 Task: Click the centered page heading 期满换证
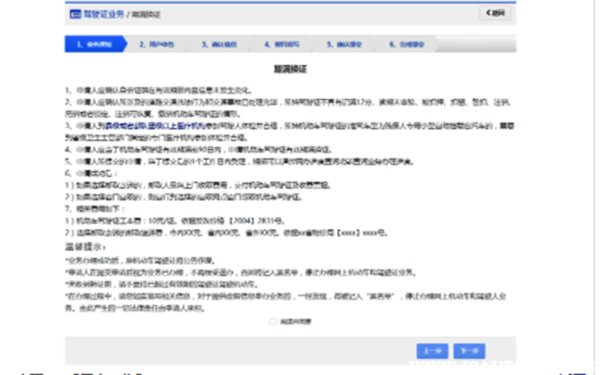coord(290,69)
